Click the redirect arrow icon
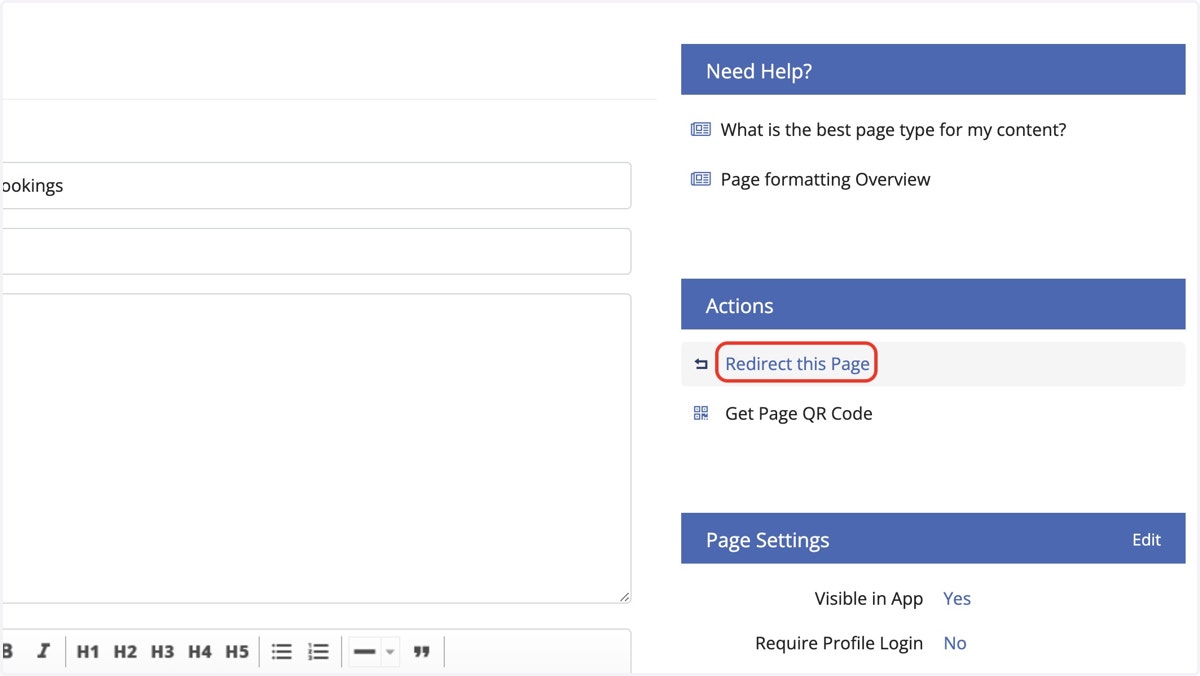 701,365
